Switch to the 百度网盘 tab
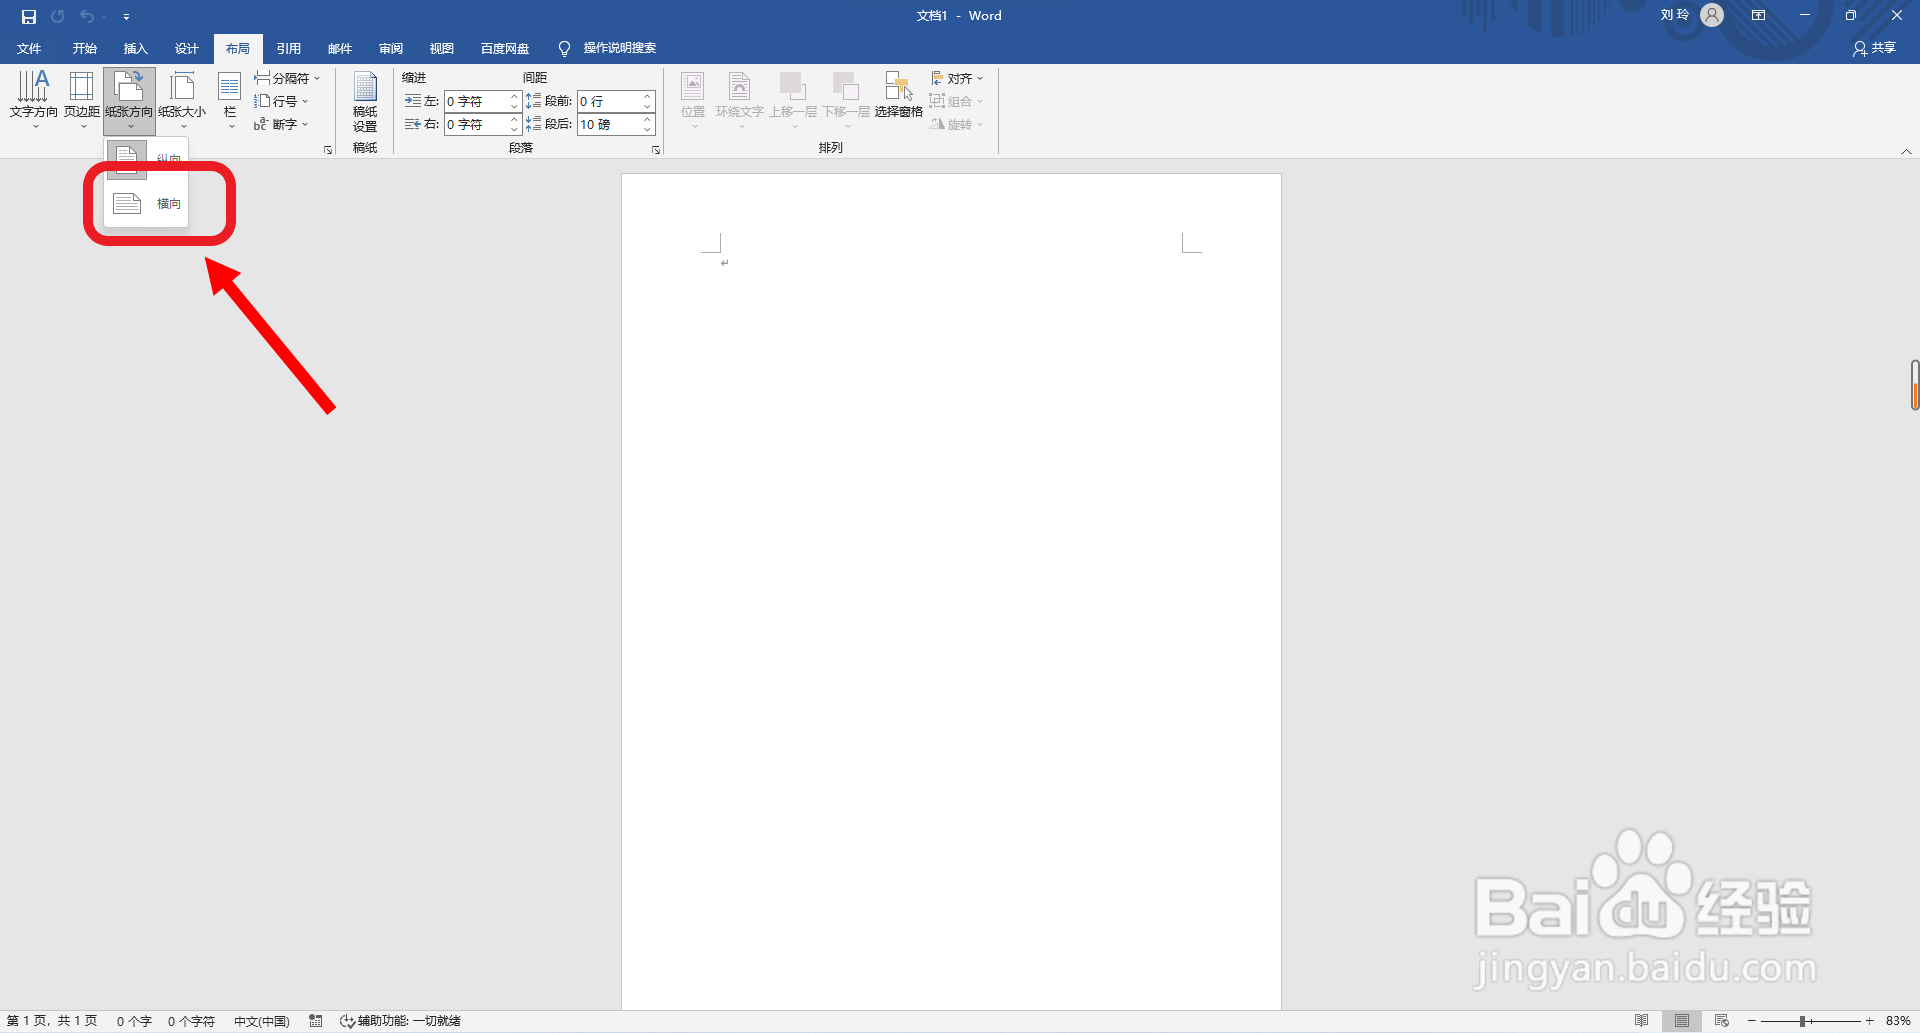1920x1033 pixels. [x=505, y=48]
